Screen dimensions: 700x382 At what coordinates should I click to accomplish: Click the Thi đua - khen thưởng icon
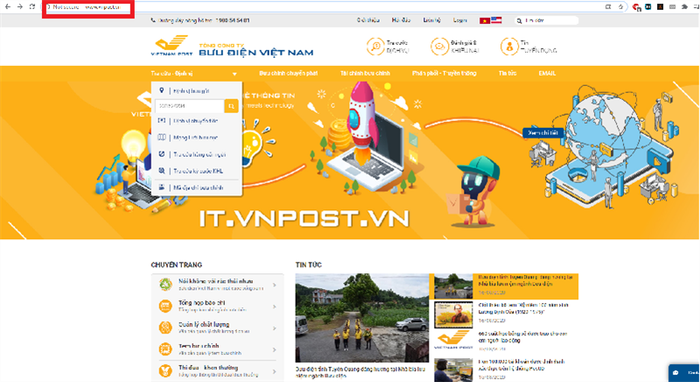[166, 371]
